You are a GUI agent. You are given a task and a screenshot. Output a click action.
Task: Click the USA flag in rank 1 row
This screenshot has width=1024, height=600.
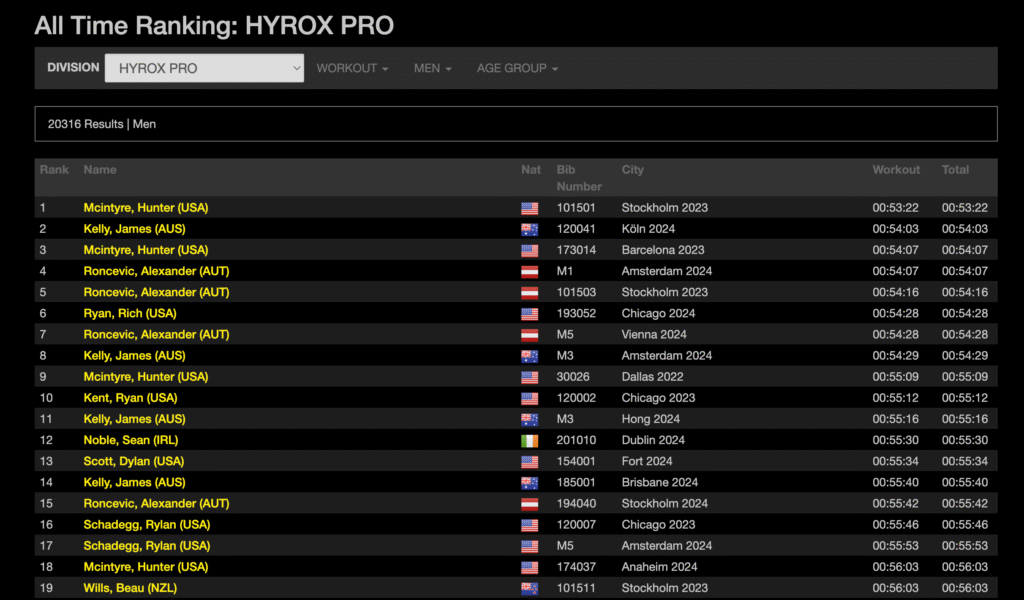pos(530,208)
